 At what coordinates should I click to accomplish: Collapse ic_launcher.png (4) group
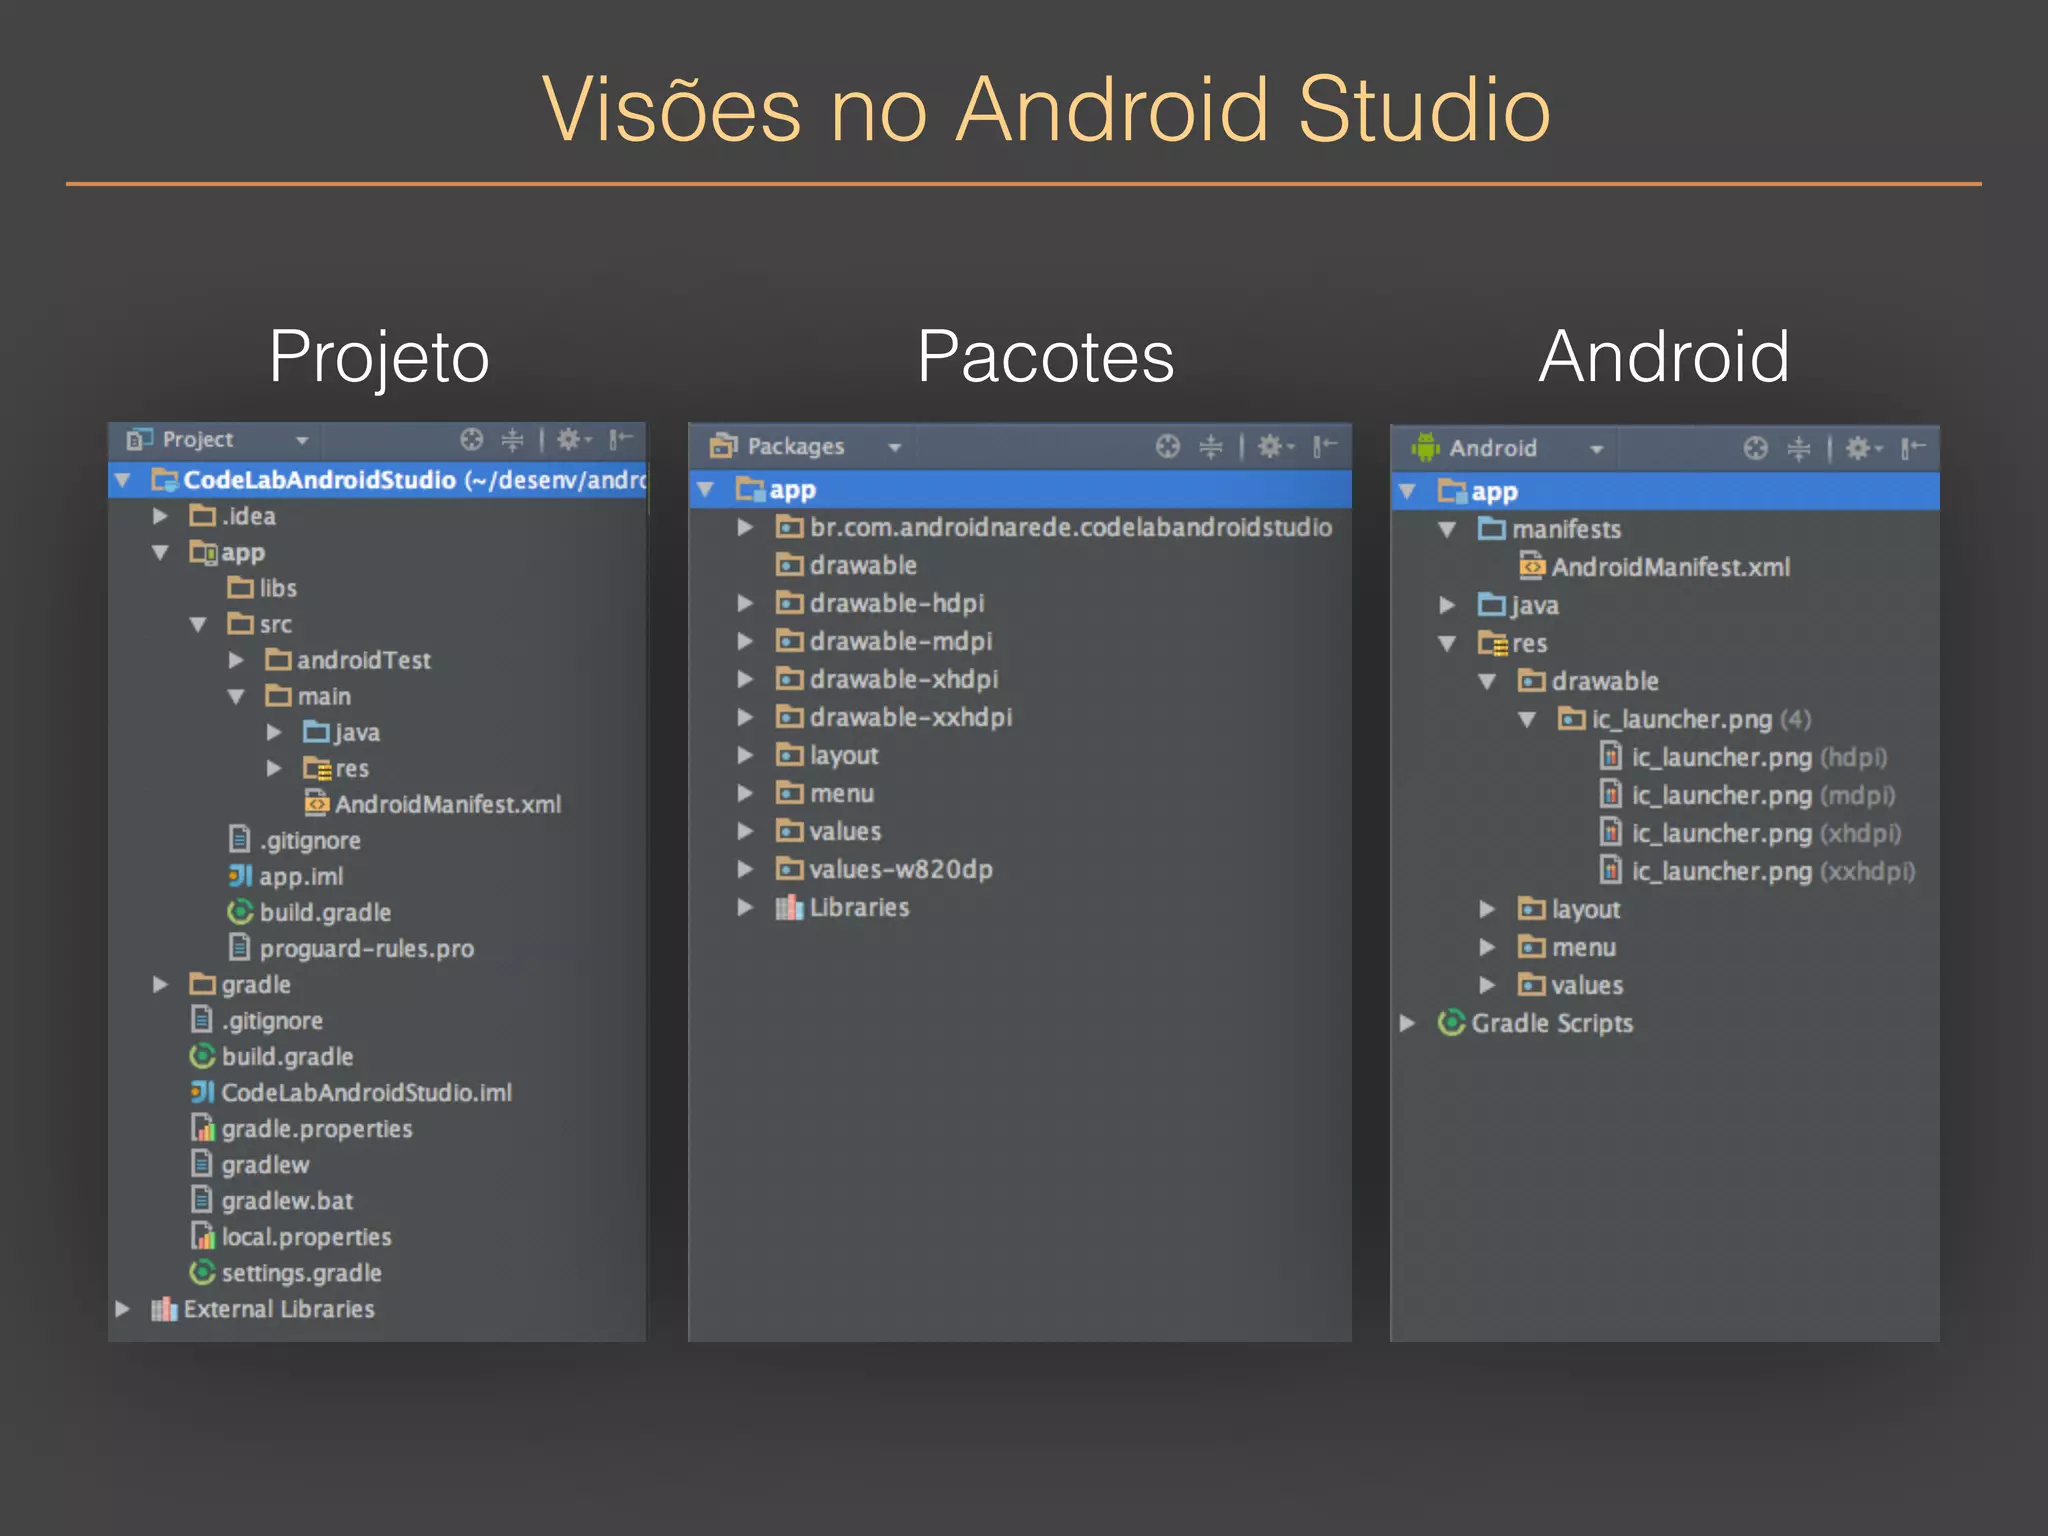[x=1527, y=719]
